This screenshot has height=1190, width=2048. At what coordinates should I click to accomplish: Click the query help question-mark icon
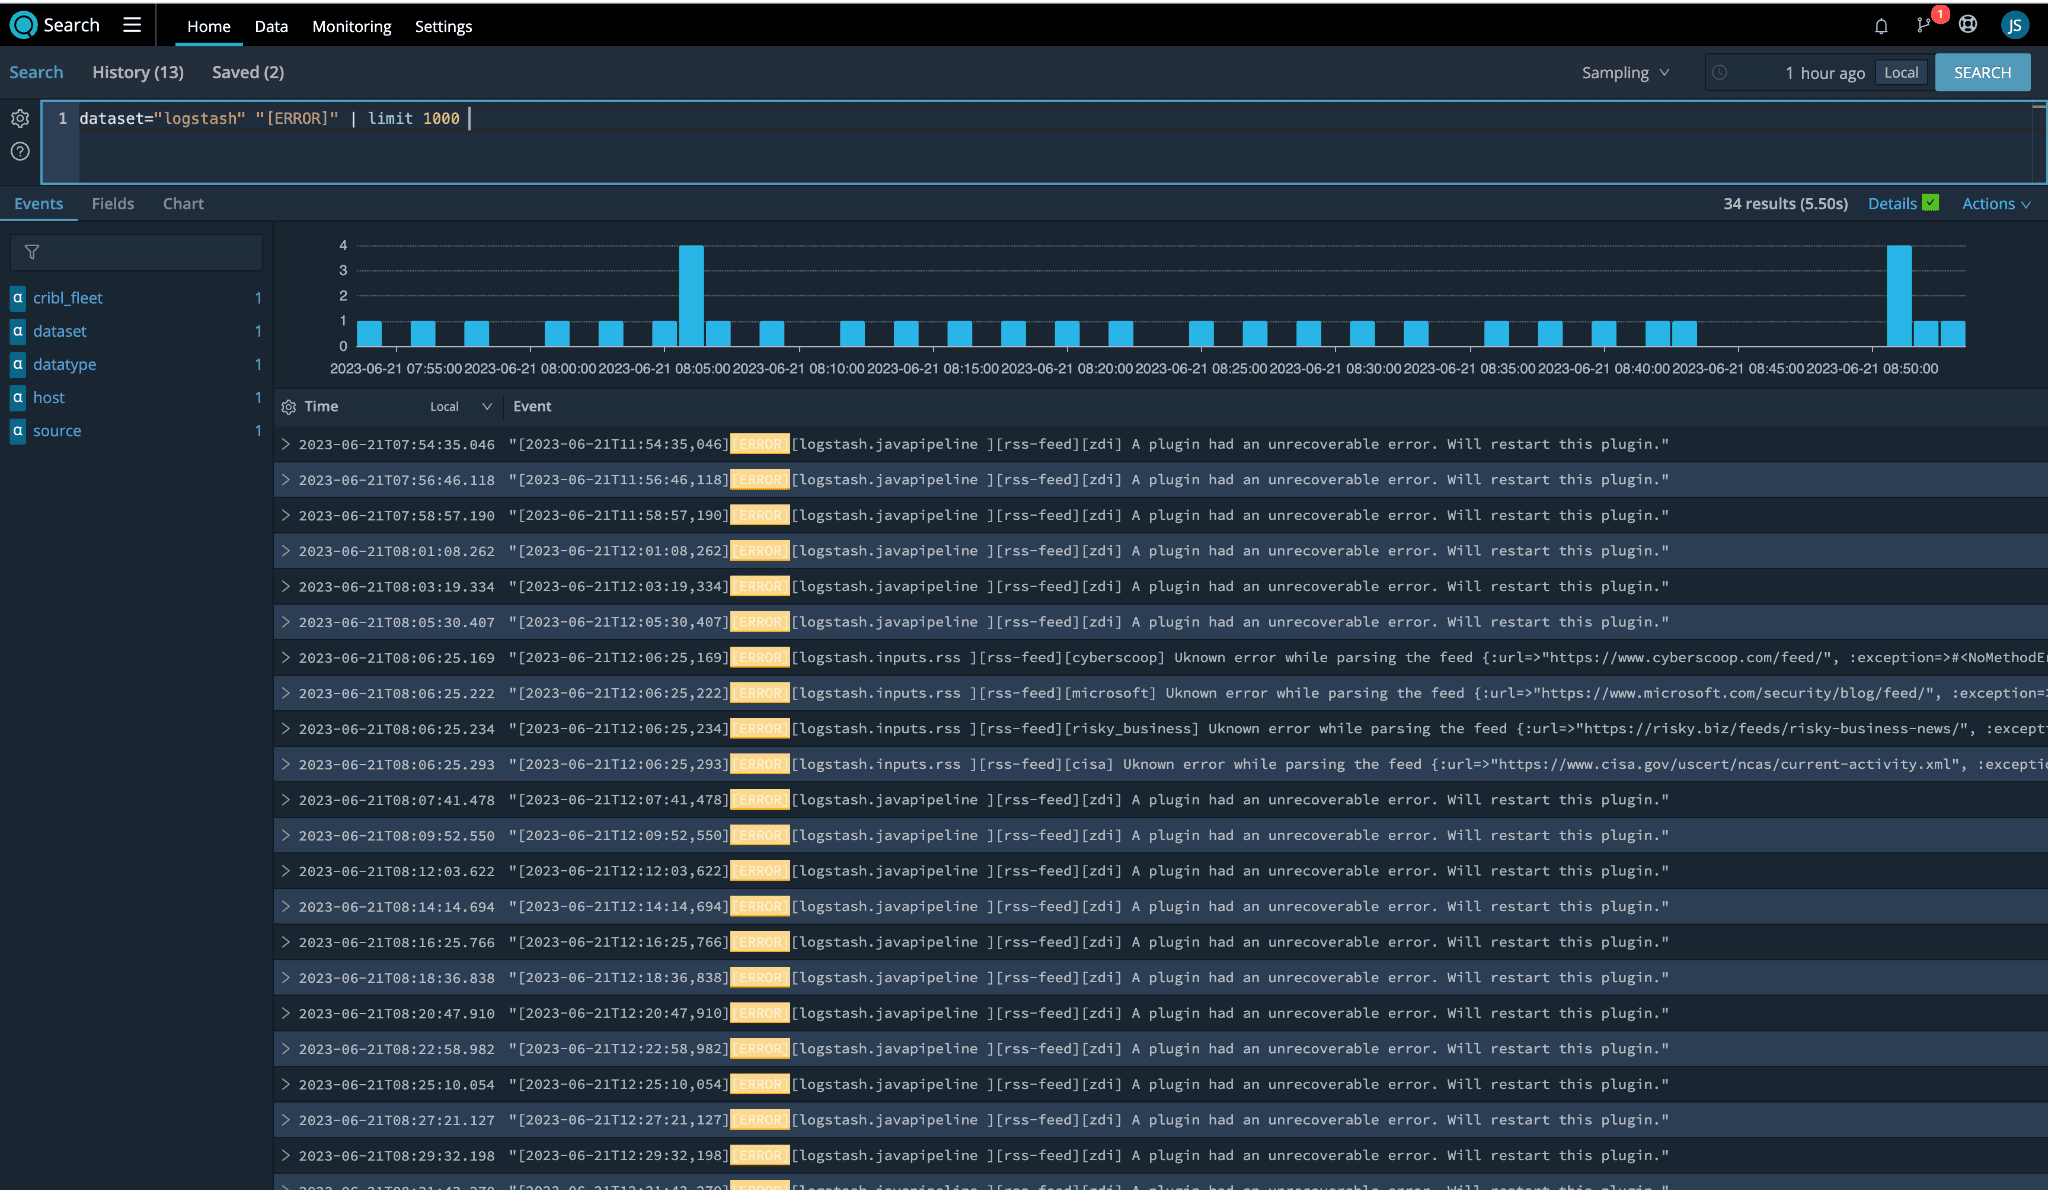(x=20, y=152)
